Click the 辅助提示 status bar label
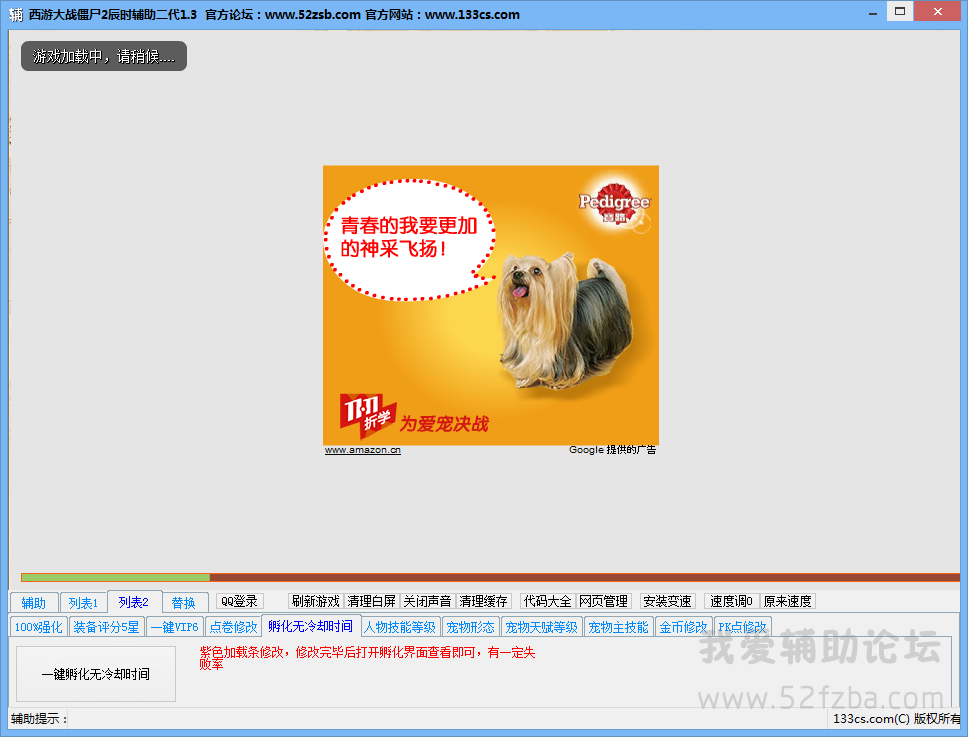The image size is (968, 737). [x=39, y=718]
